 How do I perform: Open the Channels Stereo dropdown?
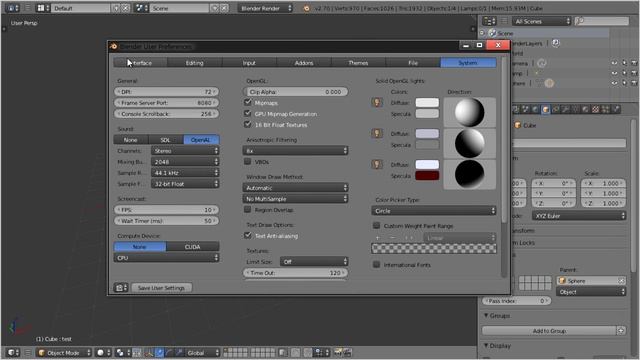(185, 151)
